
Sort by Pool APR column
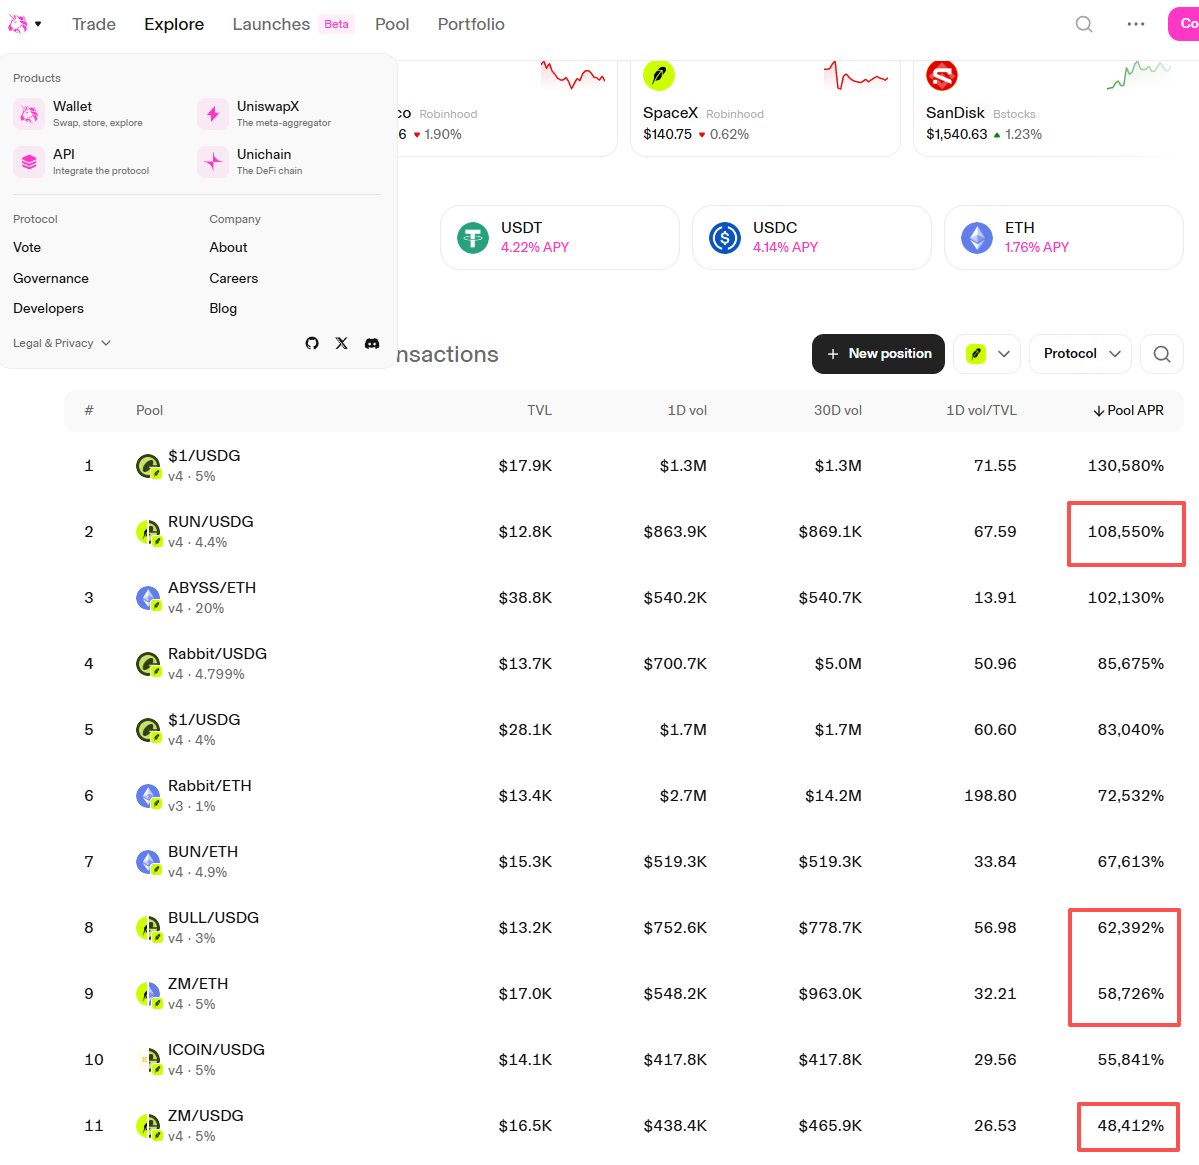pos(1128,411)
